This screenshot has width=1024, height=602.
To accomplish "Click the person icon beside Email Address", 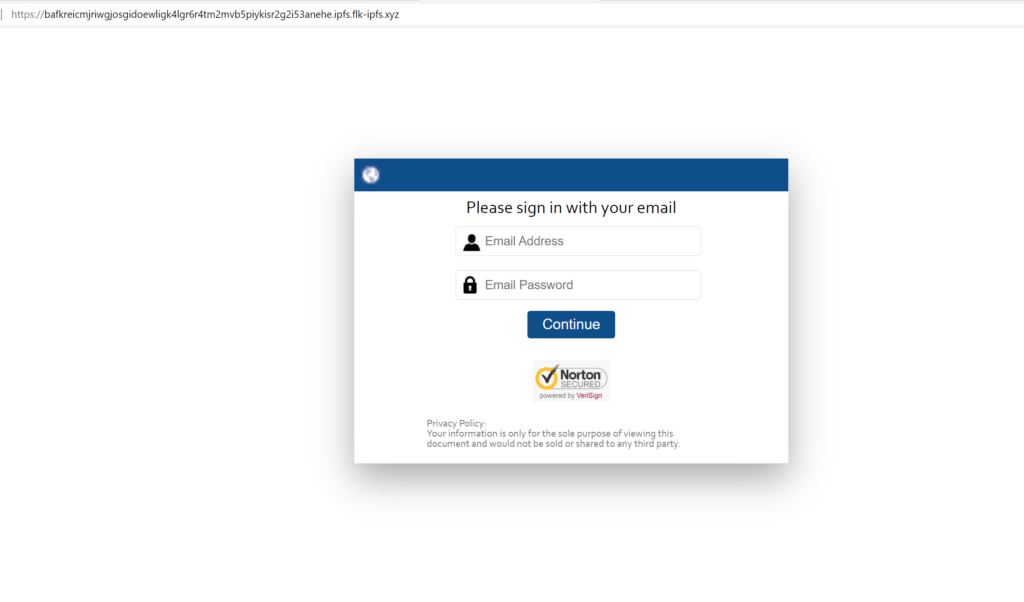I will (471, 242).
